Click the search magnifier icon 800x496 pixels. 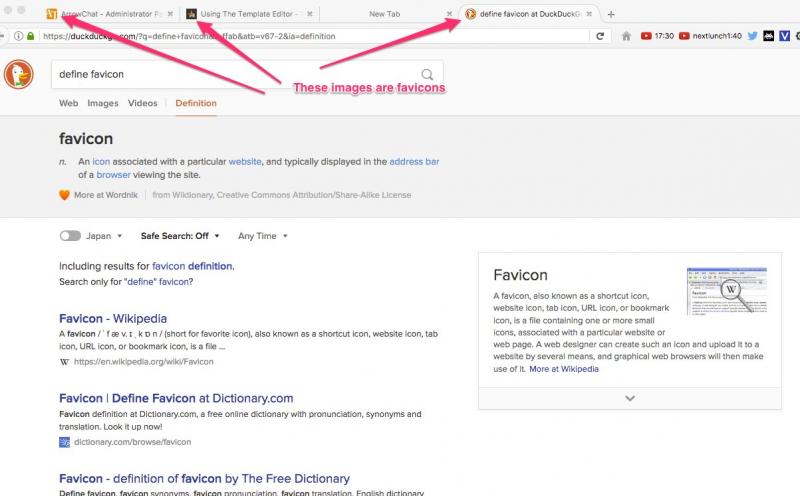428,74
